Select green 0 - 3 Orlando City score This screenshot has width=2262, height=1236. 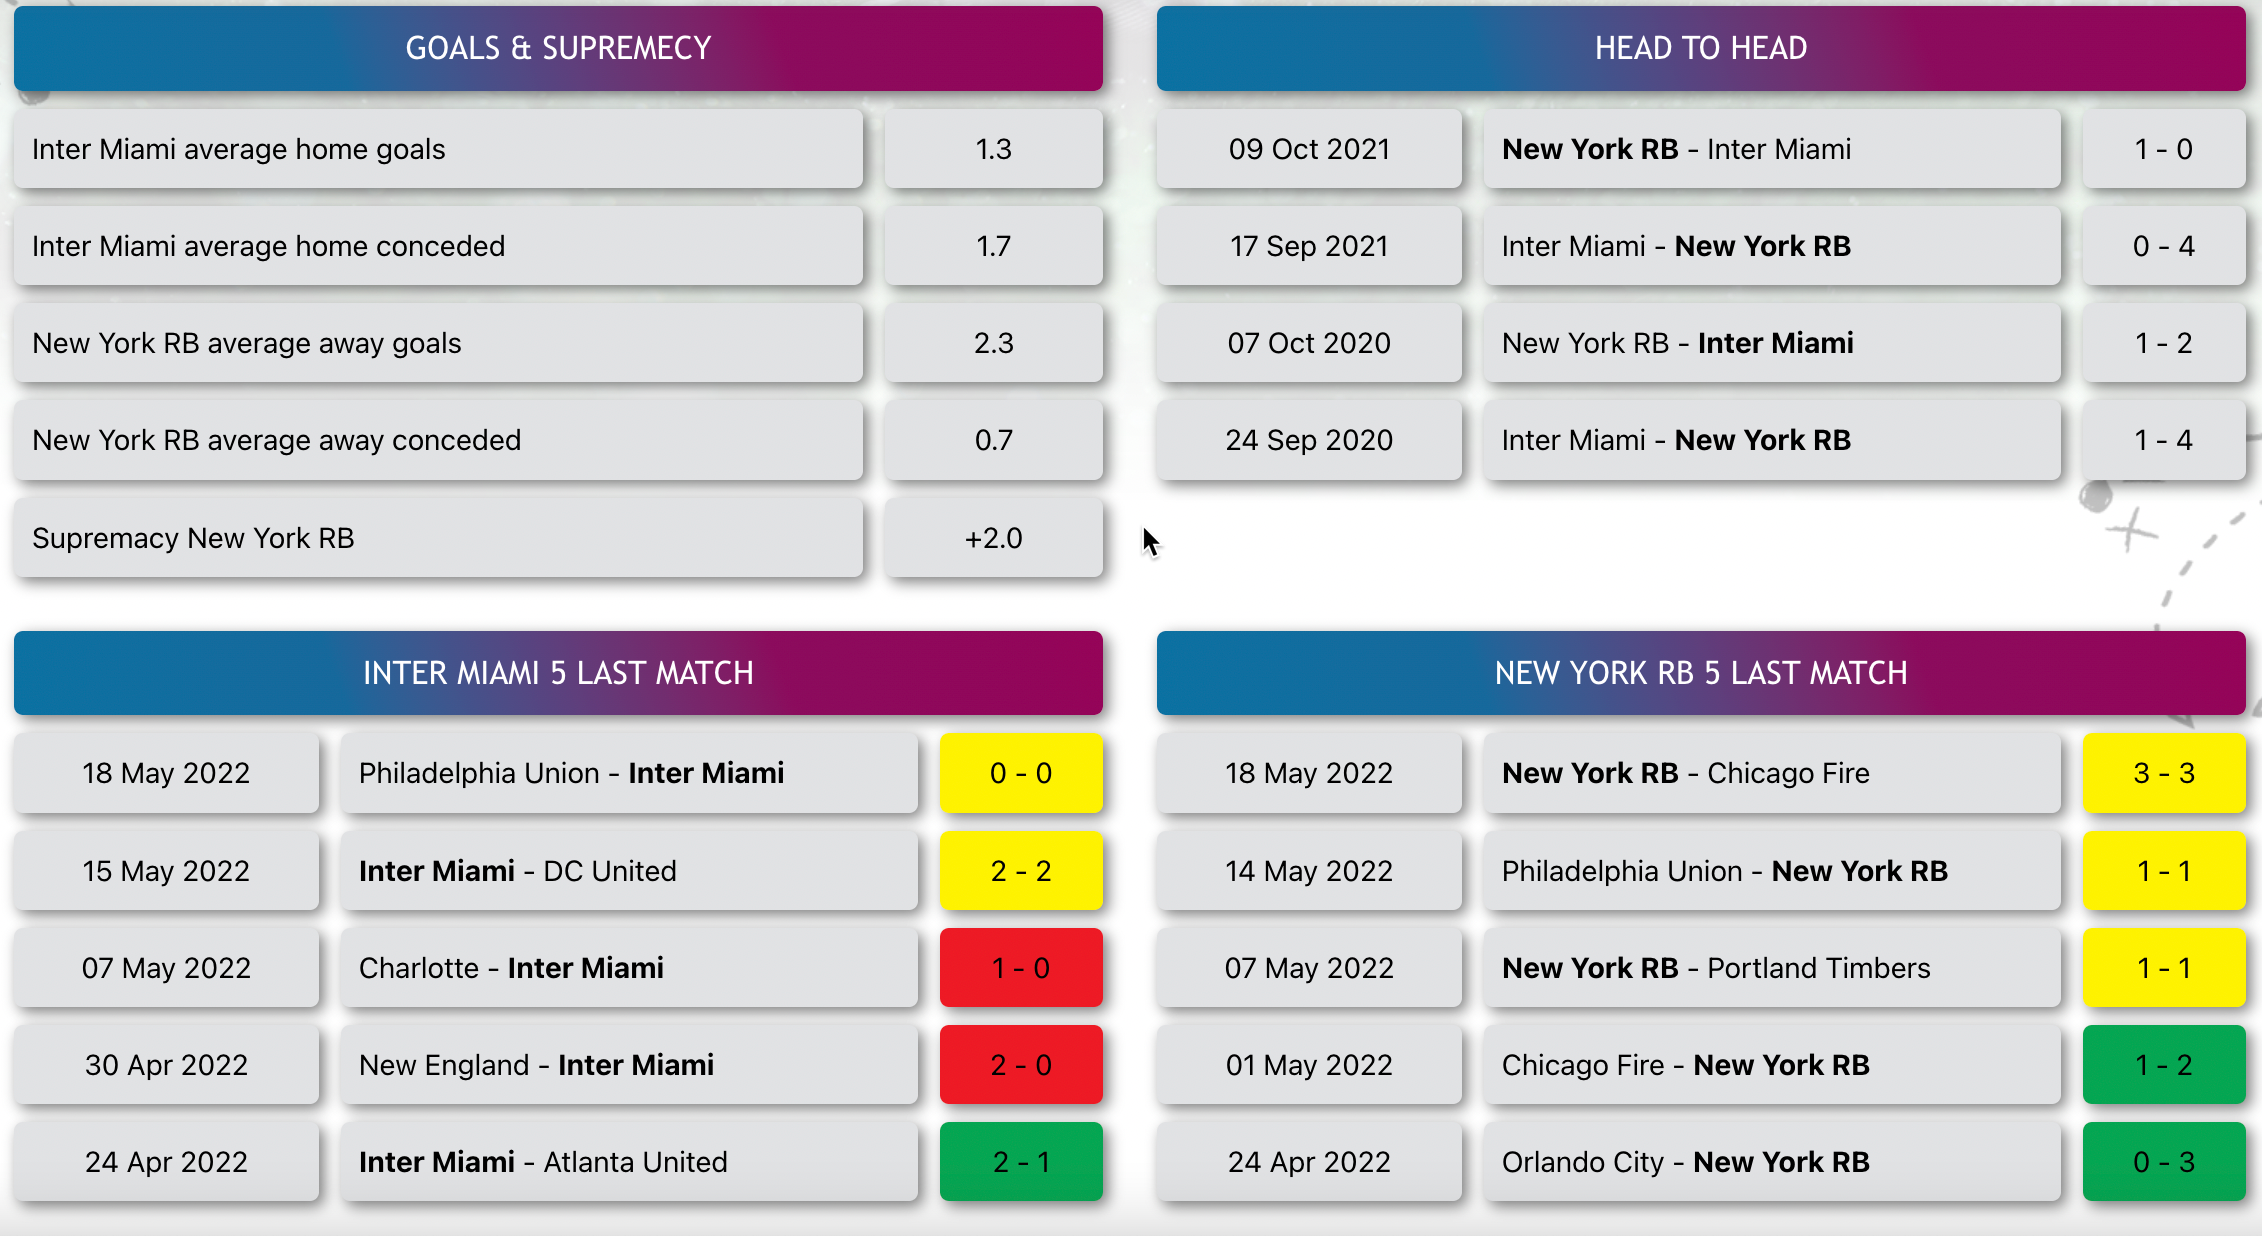[2164, 1162]
